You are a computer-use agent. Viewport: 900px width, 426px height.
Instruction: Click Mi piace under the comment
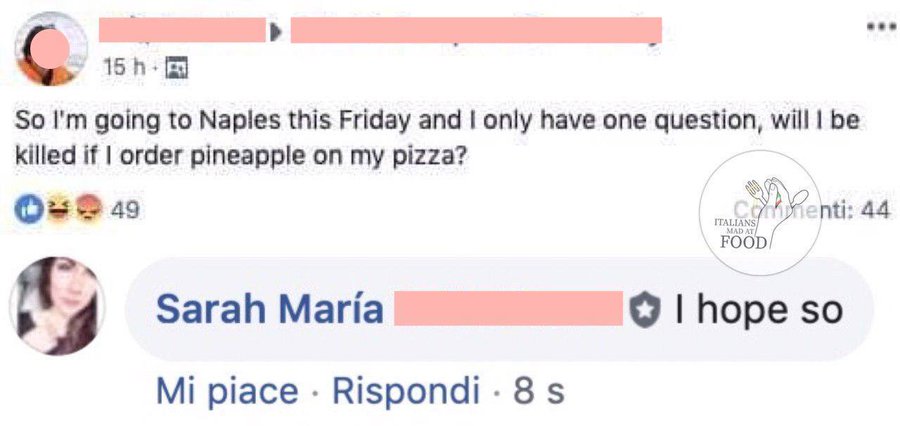(226, 390)
